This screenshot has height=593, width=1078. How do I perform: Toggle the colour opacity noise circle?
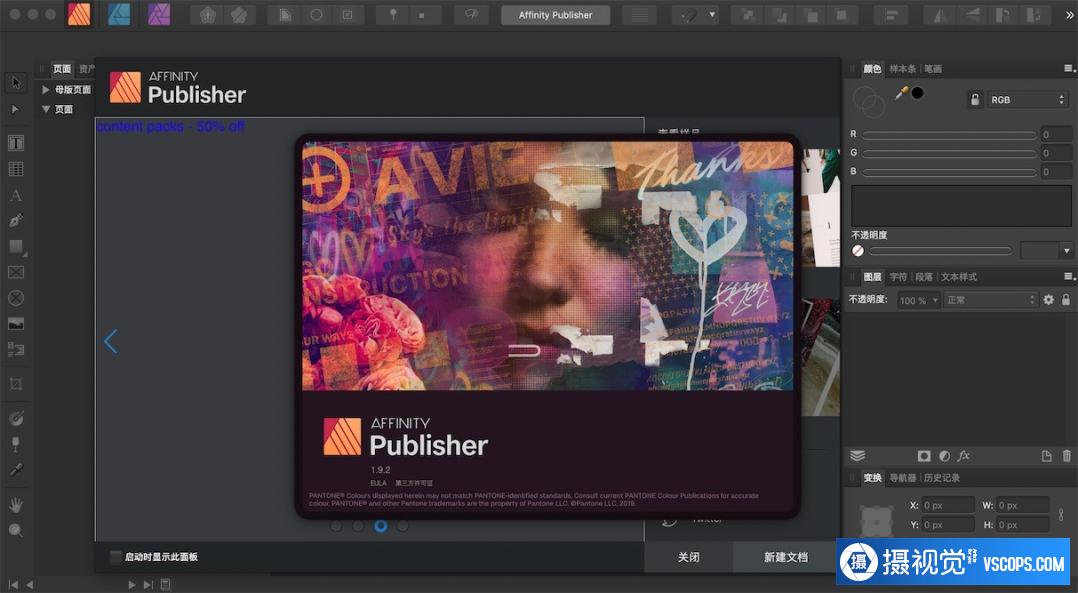pyautogui.click(x=858, y=251)
